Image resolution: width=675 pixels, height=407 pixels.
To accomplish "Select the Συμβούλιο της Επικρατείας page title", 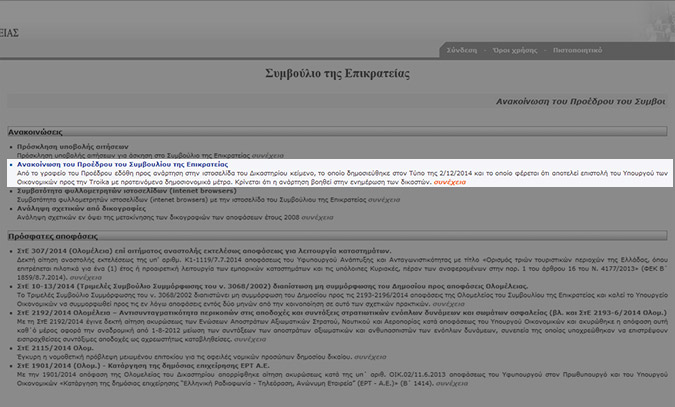I will coord(338,74).
